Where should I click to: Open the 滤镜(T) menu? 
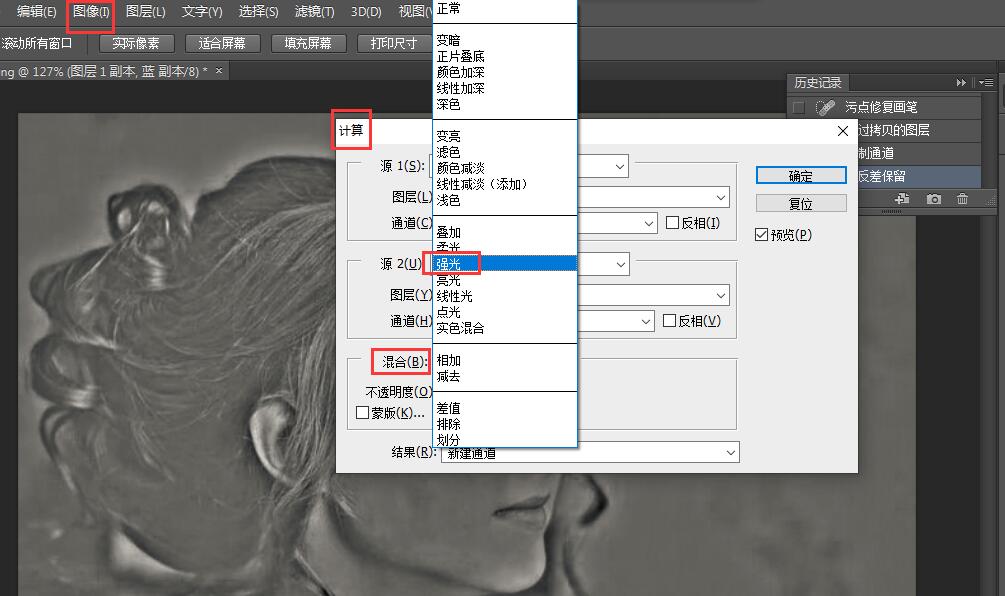pyautogui.click(x=314, y=12)
